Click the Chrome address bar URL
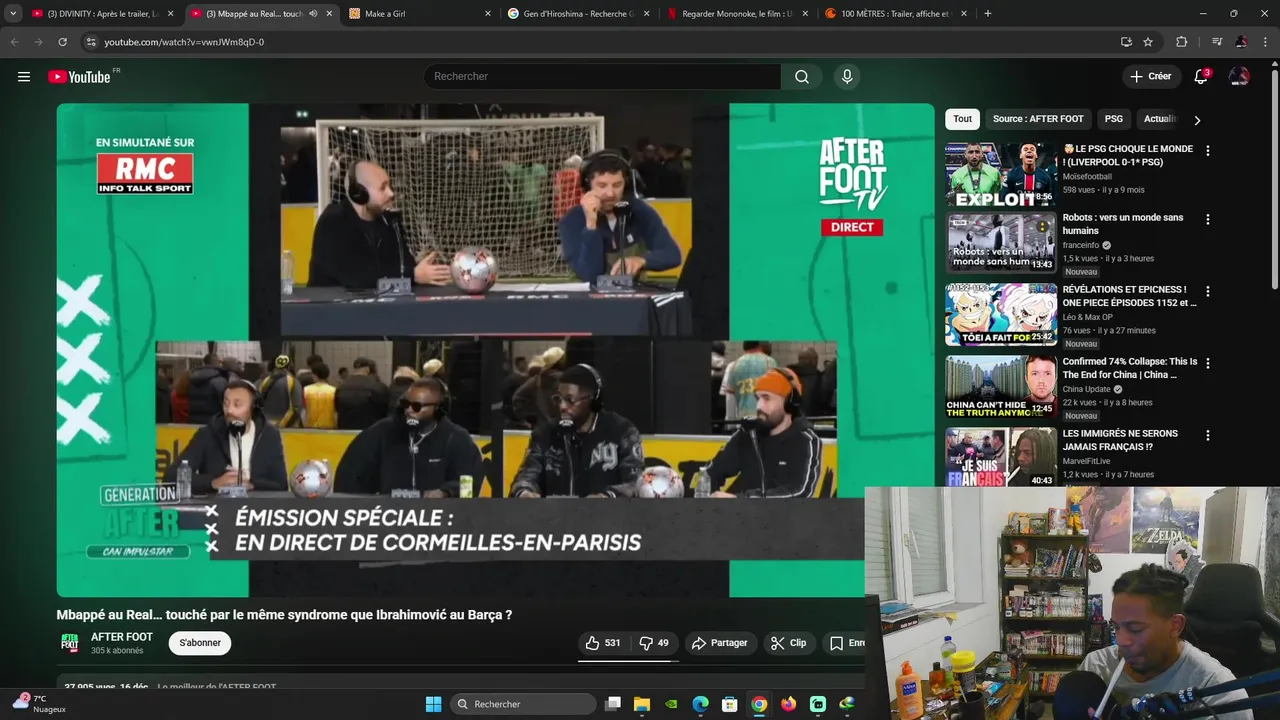The width and height of the screenshot is (1280, 720). coord(184,42)
